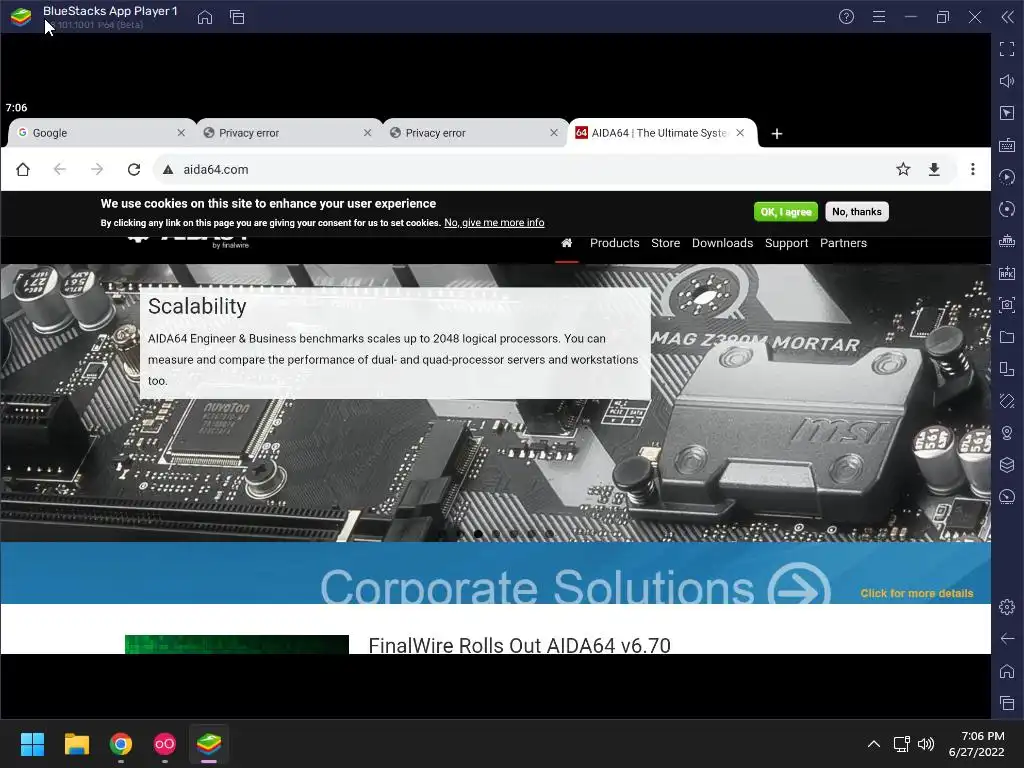Image resolution: width=1024 pixels, height=768 pixels.
Task: Open Chrome from the taskbar
Action: (121, 744)
